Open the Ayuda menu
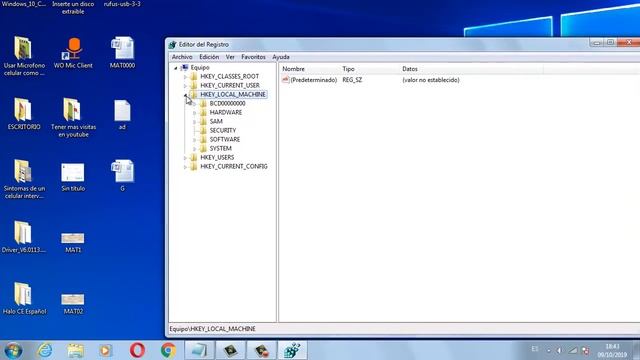The width and height of the screenshot is (640, 360). coord(281,57)
